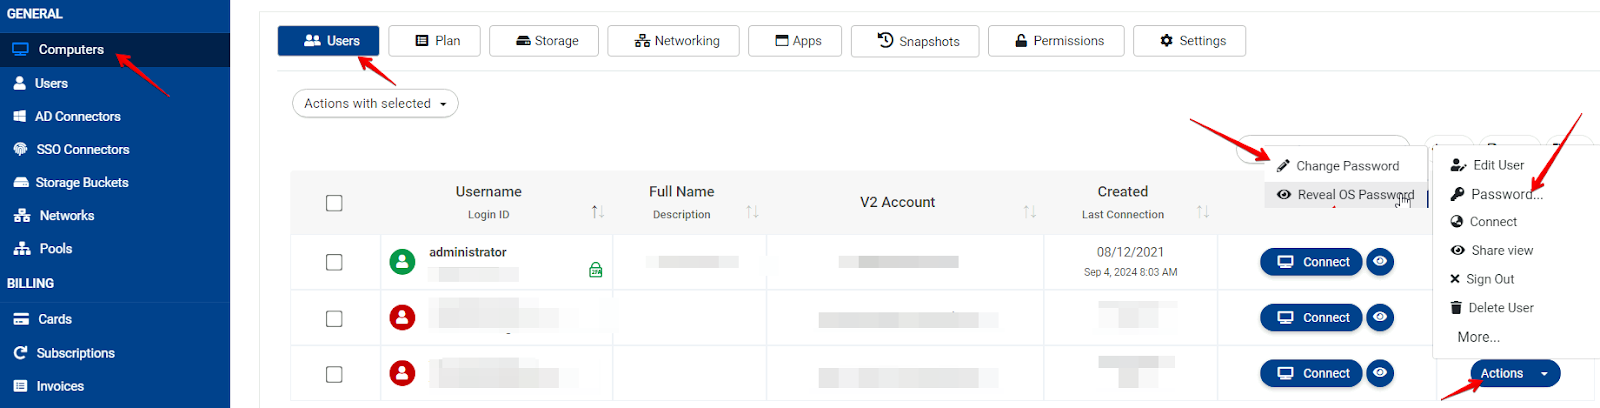Viewport: 1600px width, 408px height.
Task: Switch to the Snapshots tab
Action: (x=915, y=41)
